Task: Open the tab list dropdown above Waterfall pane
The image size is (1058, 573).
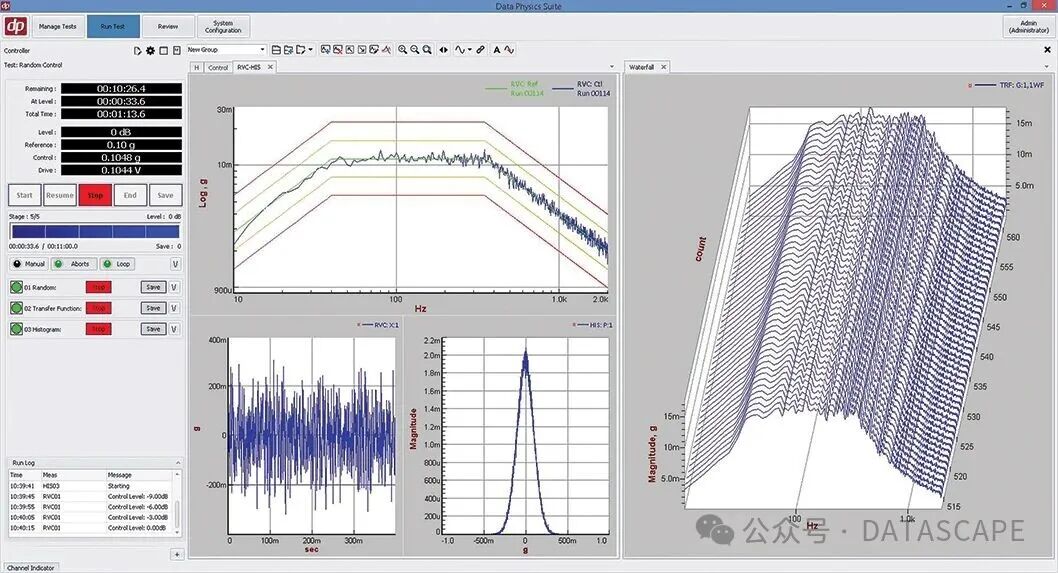Action: [1047, 67]
